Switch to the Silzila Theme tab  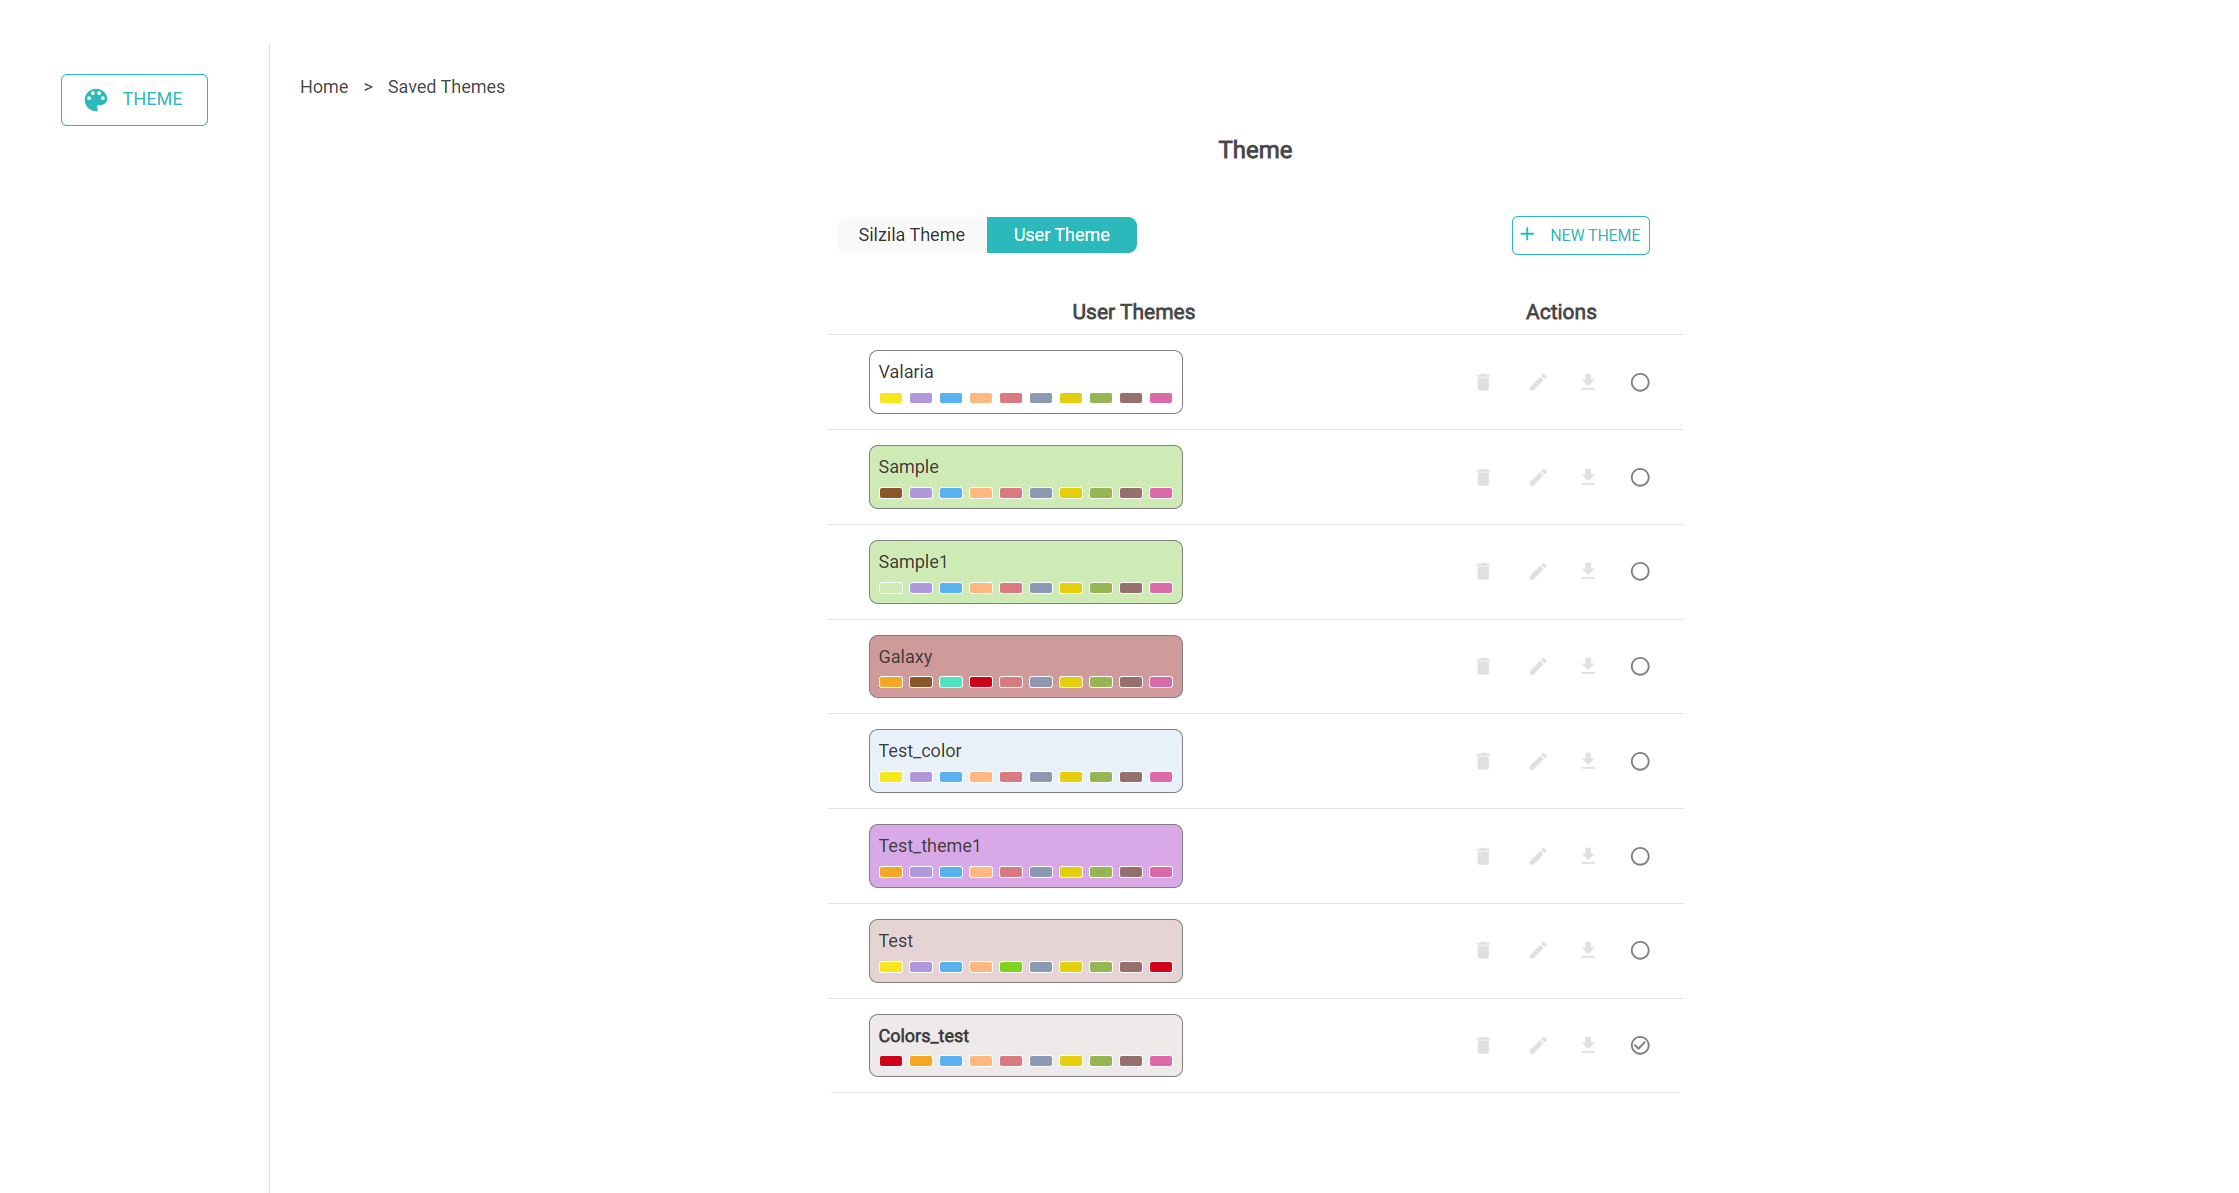click(911, 234)
